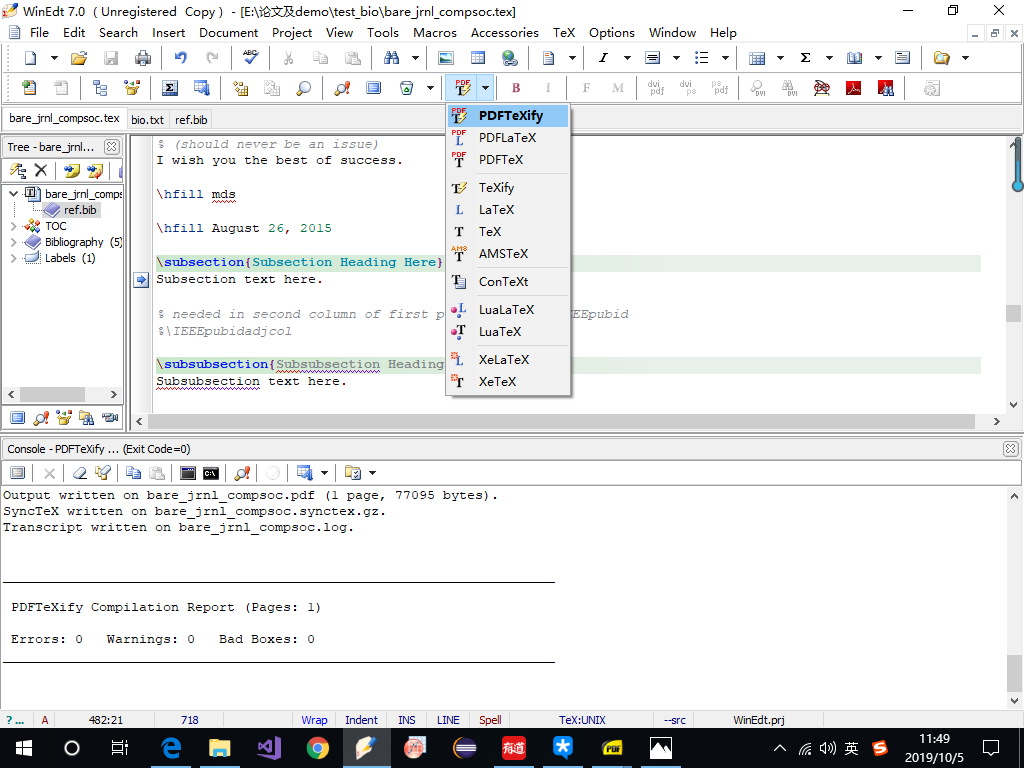Expand the TOC node in tree
The height and width of the screenshot is (768, 1024).
[13, 226]
